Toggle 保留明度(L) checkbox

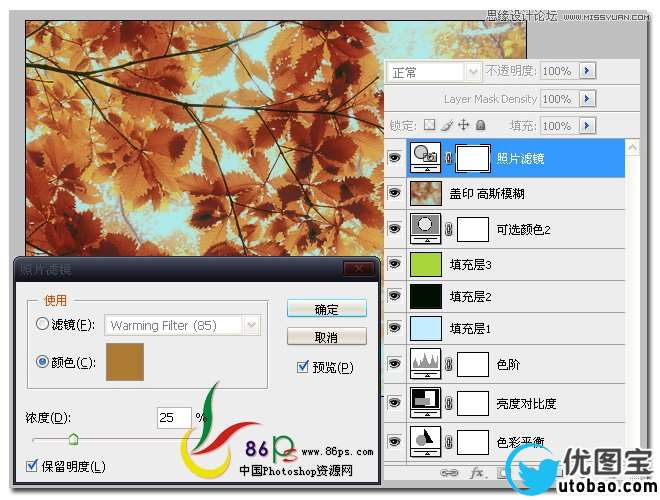pyautogui.click(x=32, y=465)
